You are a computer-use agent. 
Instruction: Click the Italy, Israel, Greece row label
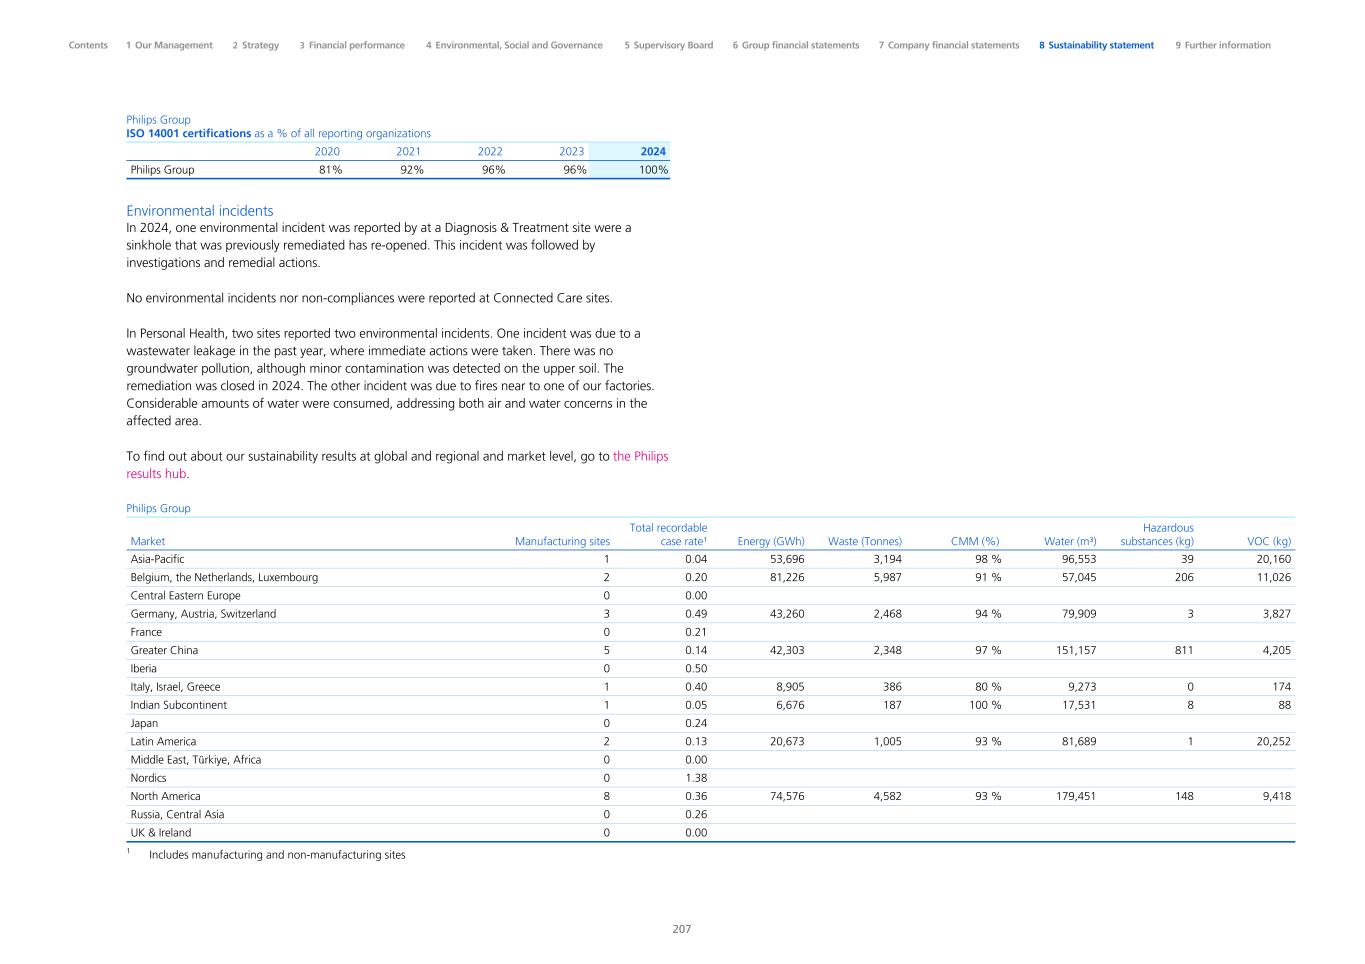point(175,687)
